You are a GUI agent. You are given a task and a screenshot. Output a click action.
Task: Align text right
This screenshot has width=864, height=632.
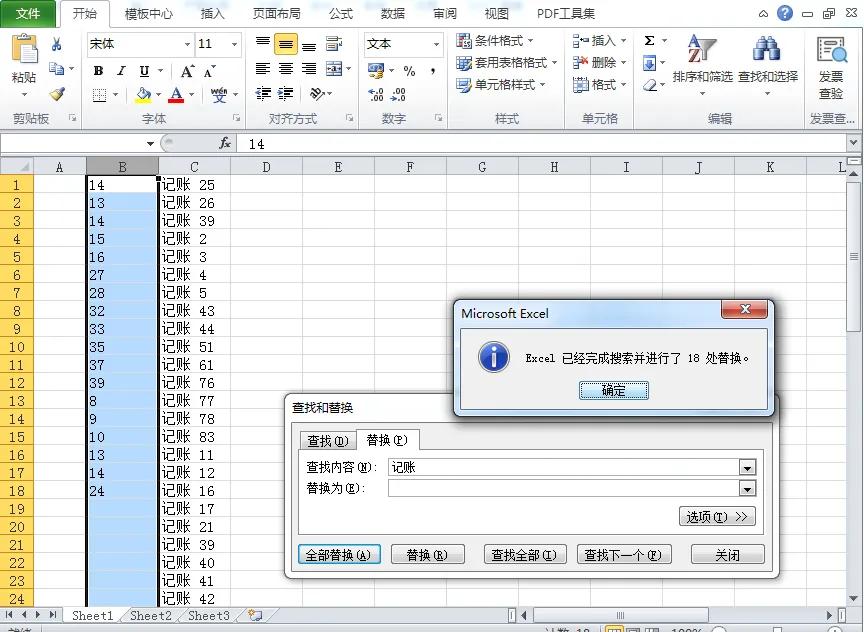coord(309,69)
